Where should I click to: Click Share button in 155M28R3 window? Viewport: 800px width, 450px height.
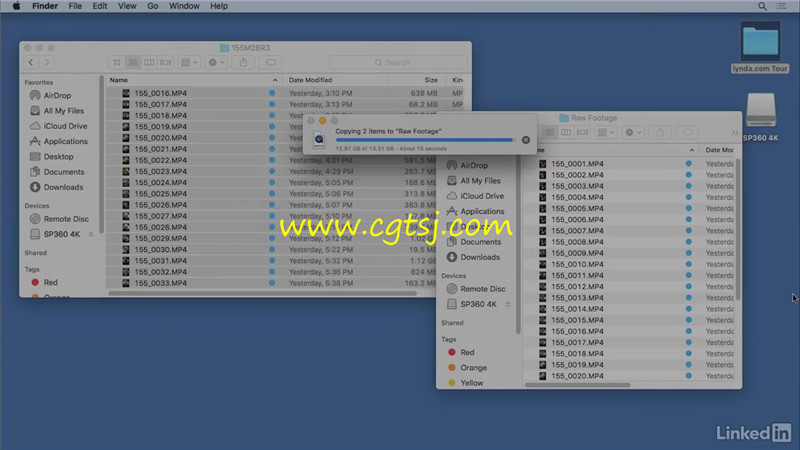click(x=243, y=62)
